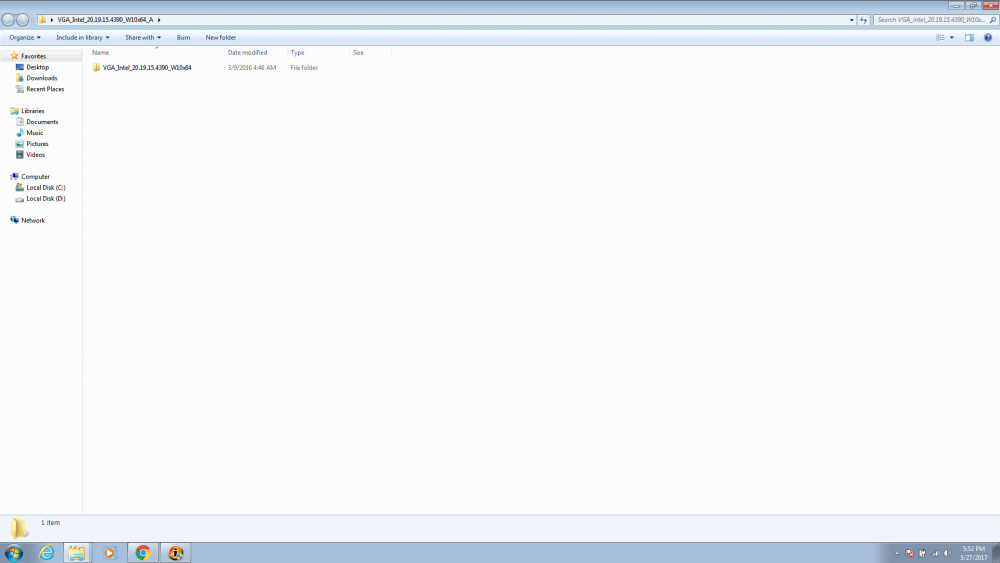Screen dimensions: 1000x563
Task: Click the Windows Explorer taskbar icon
Action: 77,553
